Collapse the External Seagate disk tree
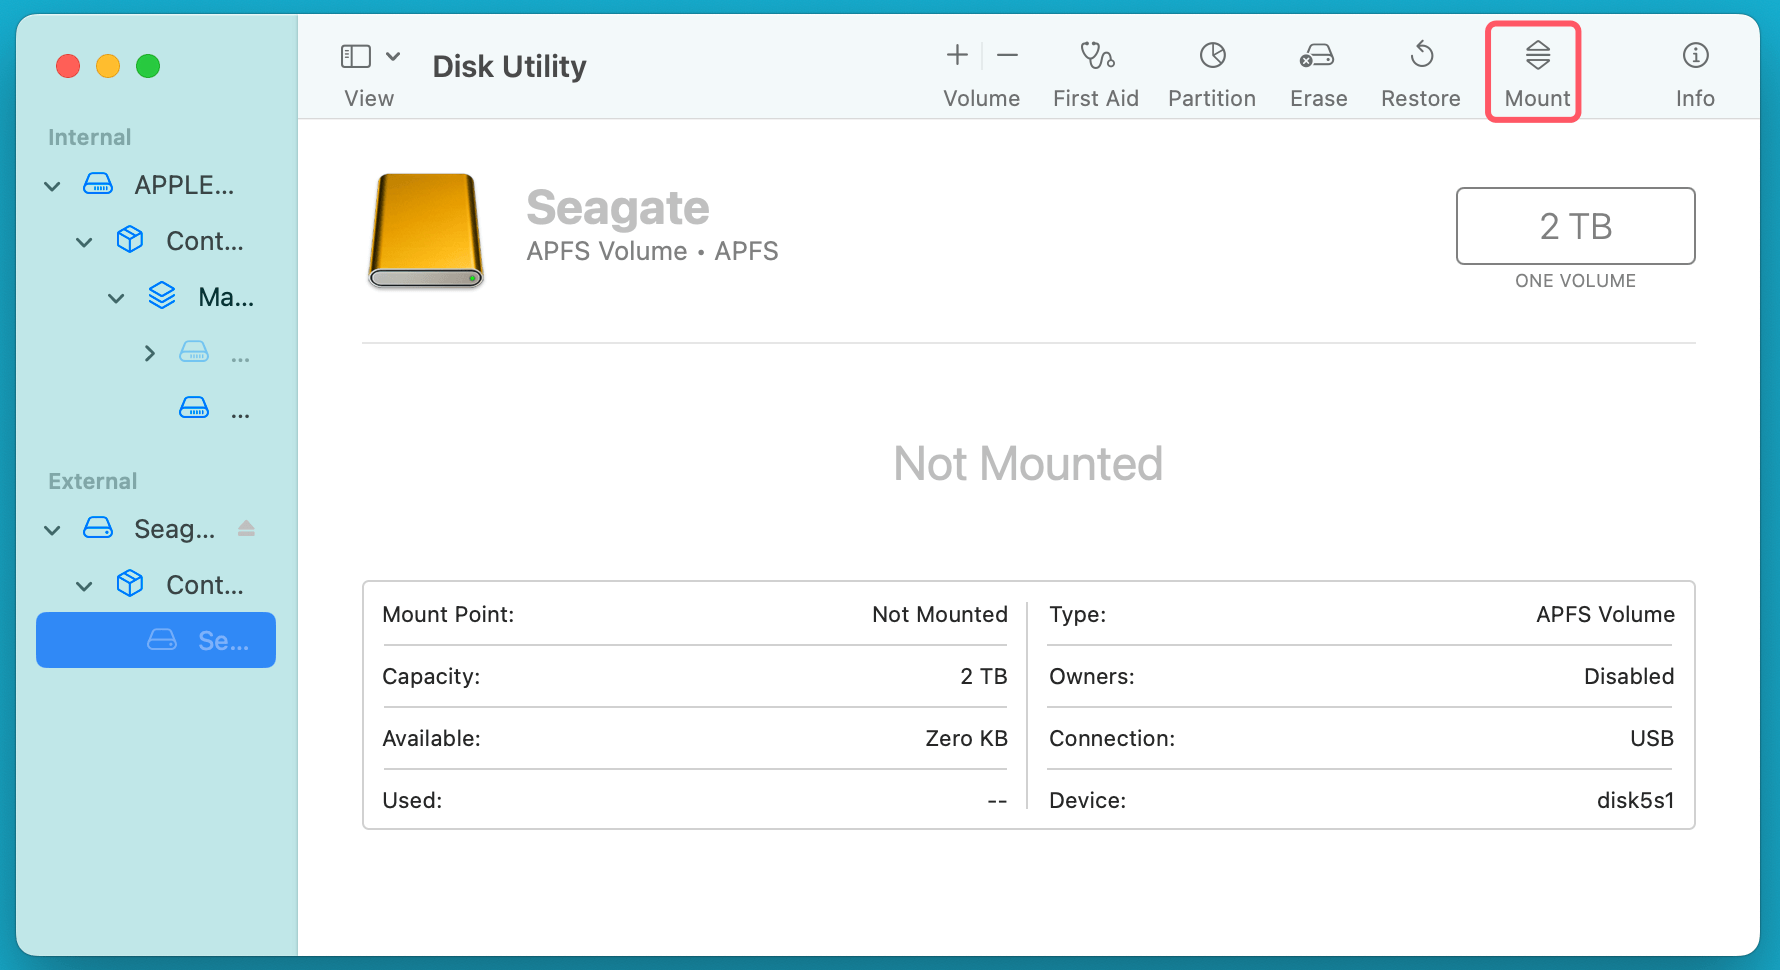 [x=51, y=529]
